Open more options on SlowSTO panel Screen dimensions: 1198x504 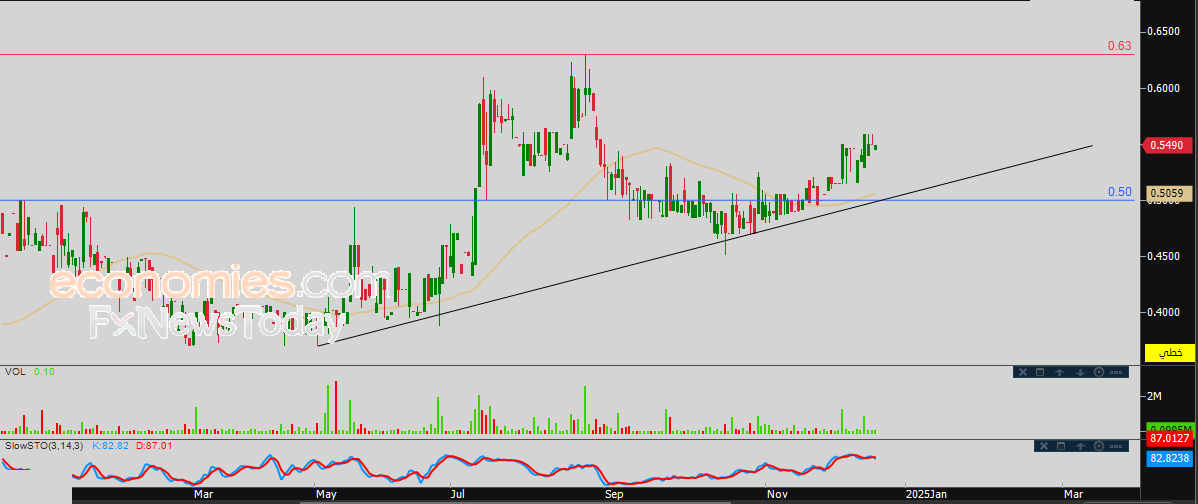point(1116,447)
